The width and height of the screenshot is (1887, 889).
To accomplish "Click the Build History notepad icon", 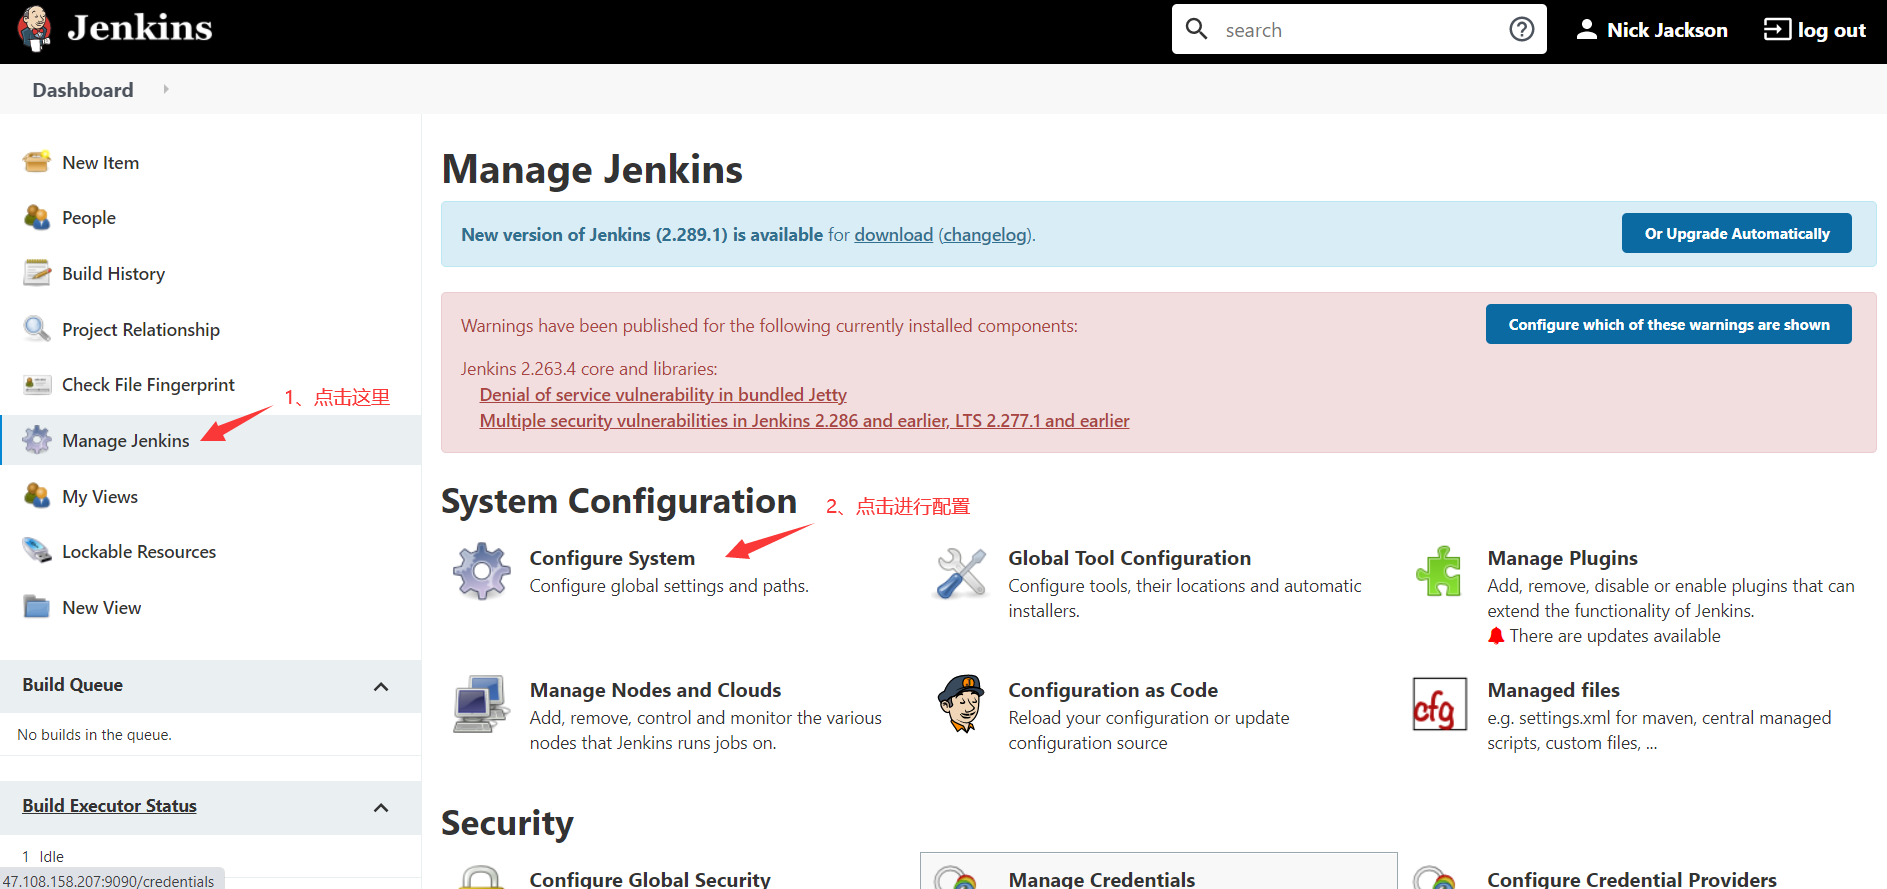I will 37,273.
